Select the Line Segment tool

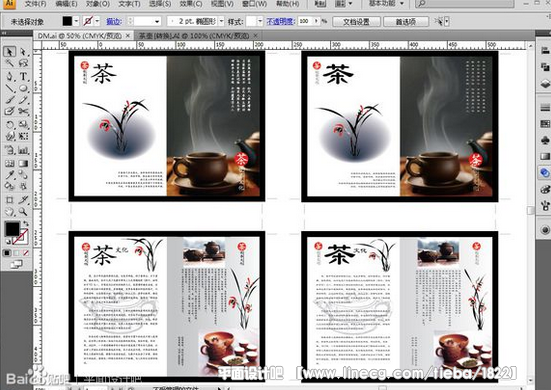coord(9,88)
